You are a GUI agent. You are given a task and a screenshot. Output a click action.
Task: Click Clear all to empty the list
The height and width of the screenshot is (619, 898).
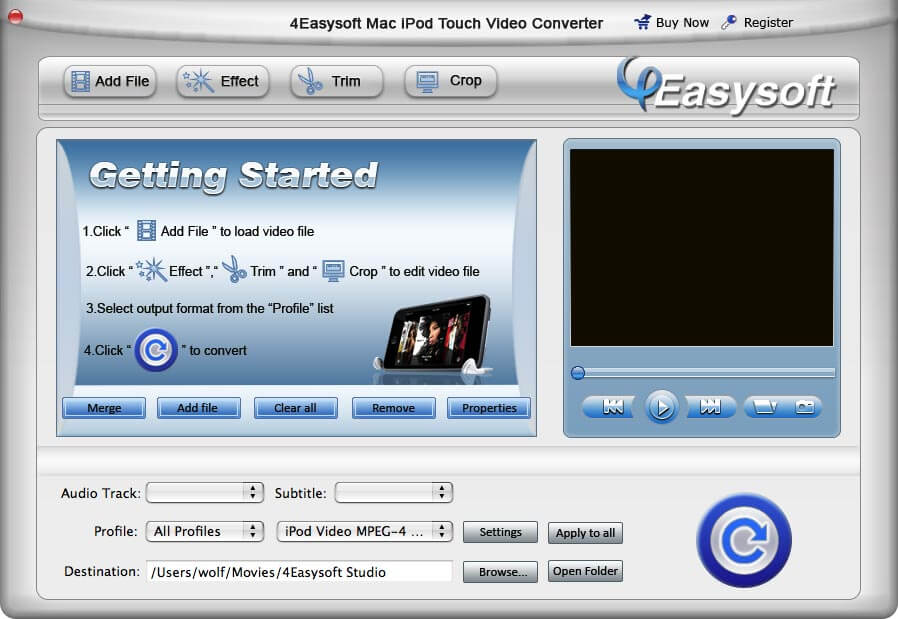(296, 408)
